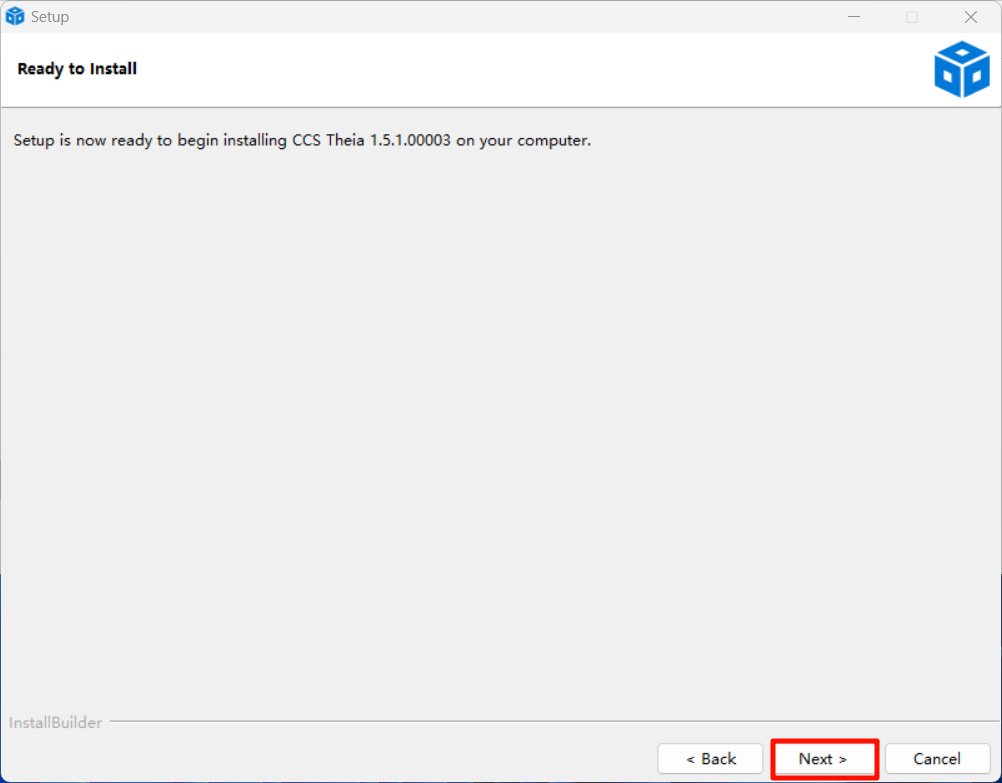Image resolution: width=1002 pixels, height=783 pixels.
Task: Close the Setup installer window
Action: point(970,17)
